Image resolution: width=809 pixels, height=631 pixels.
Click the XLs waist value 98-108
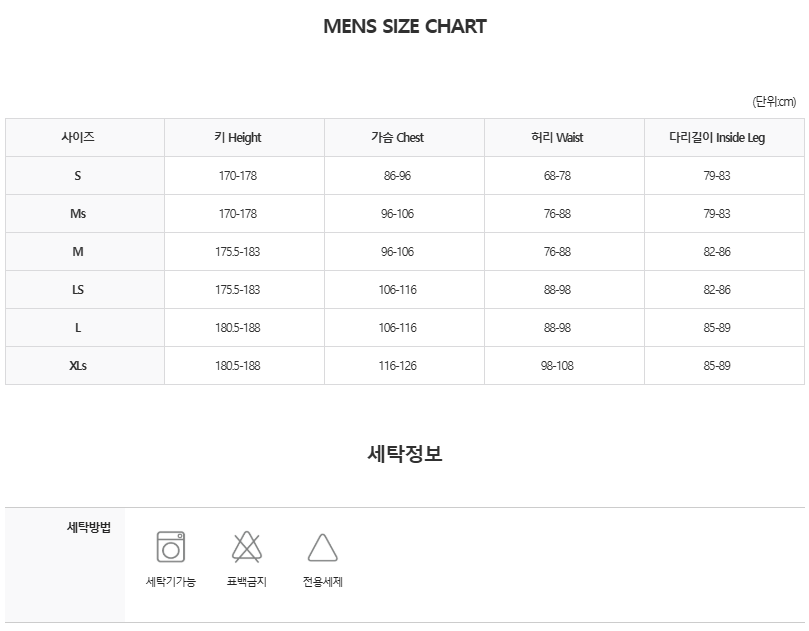point(557,366)
